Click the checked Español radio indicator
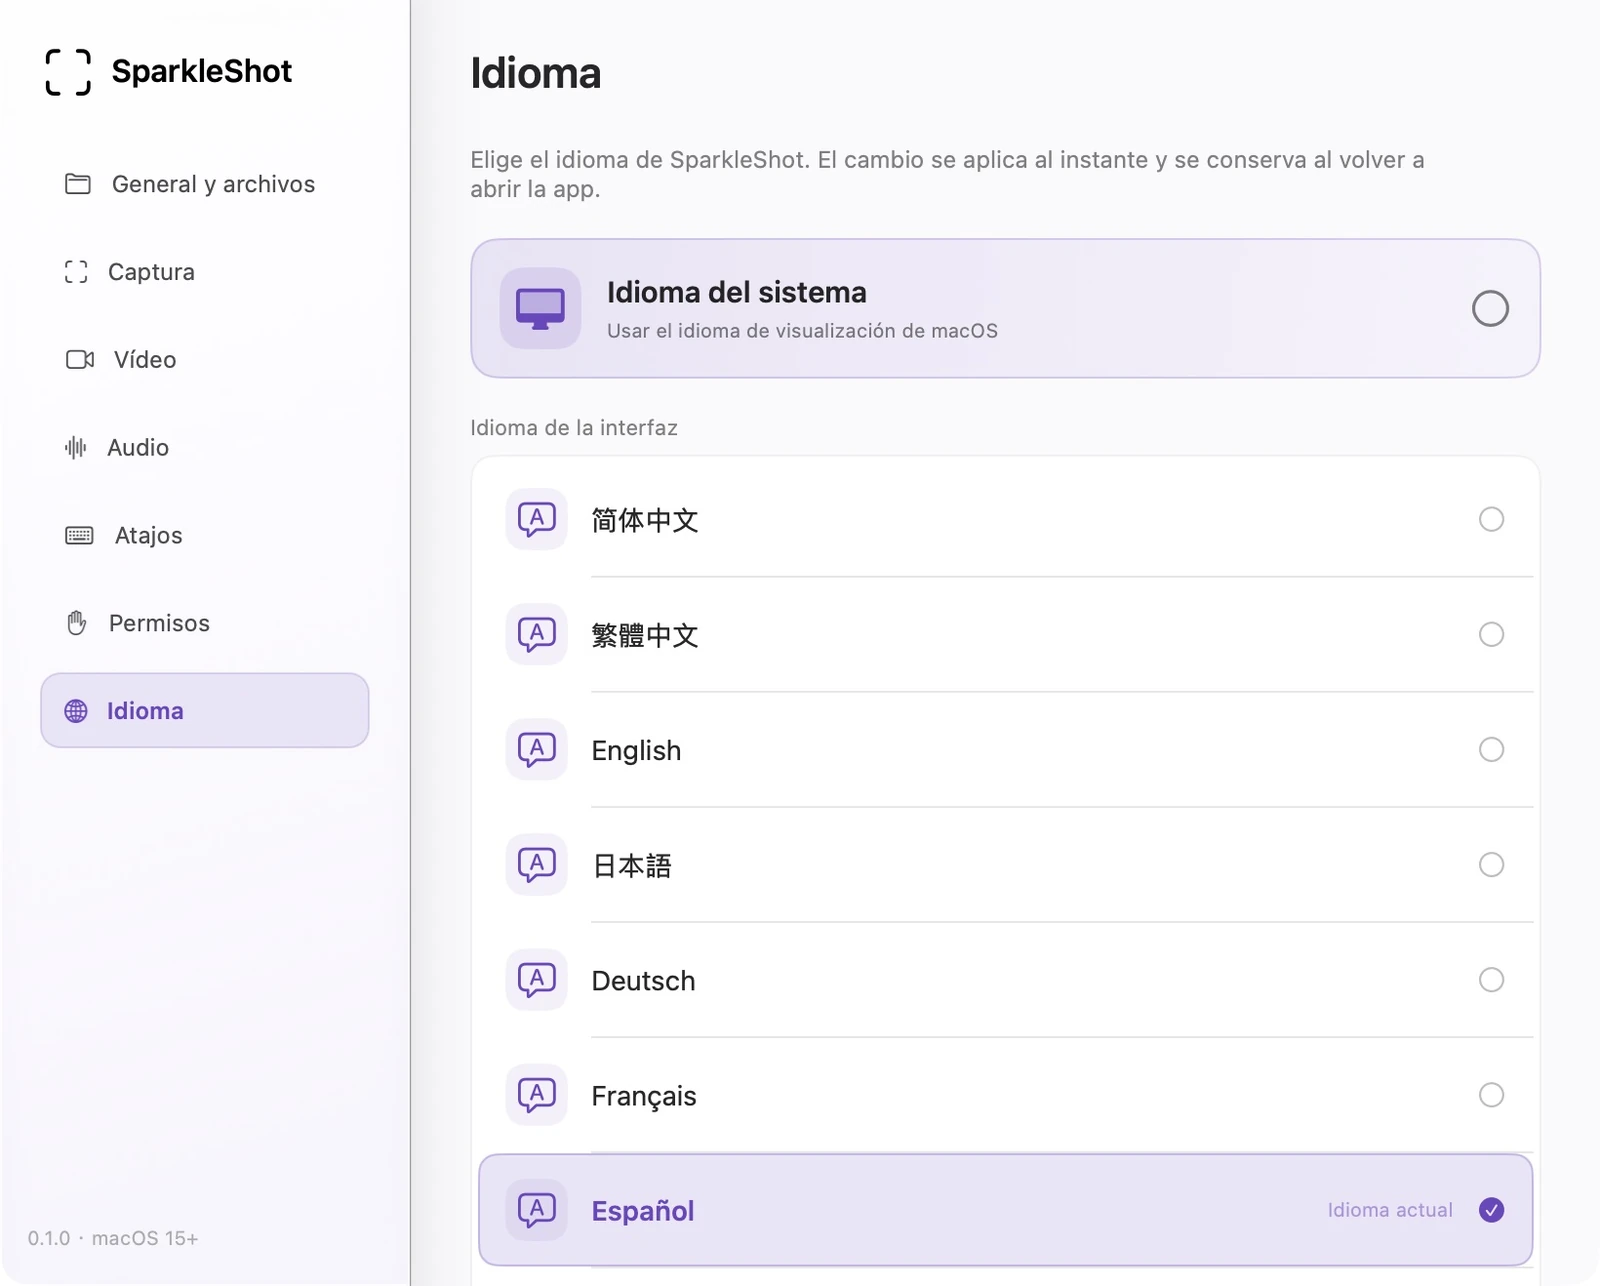Screen dimensions: 1600x1286 (1491, 1210)
